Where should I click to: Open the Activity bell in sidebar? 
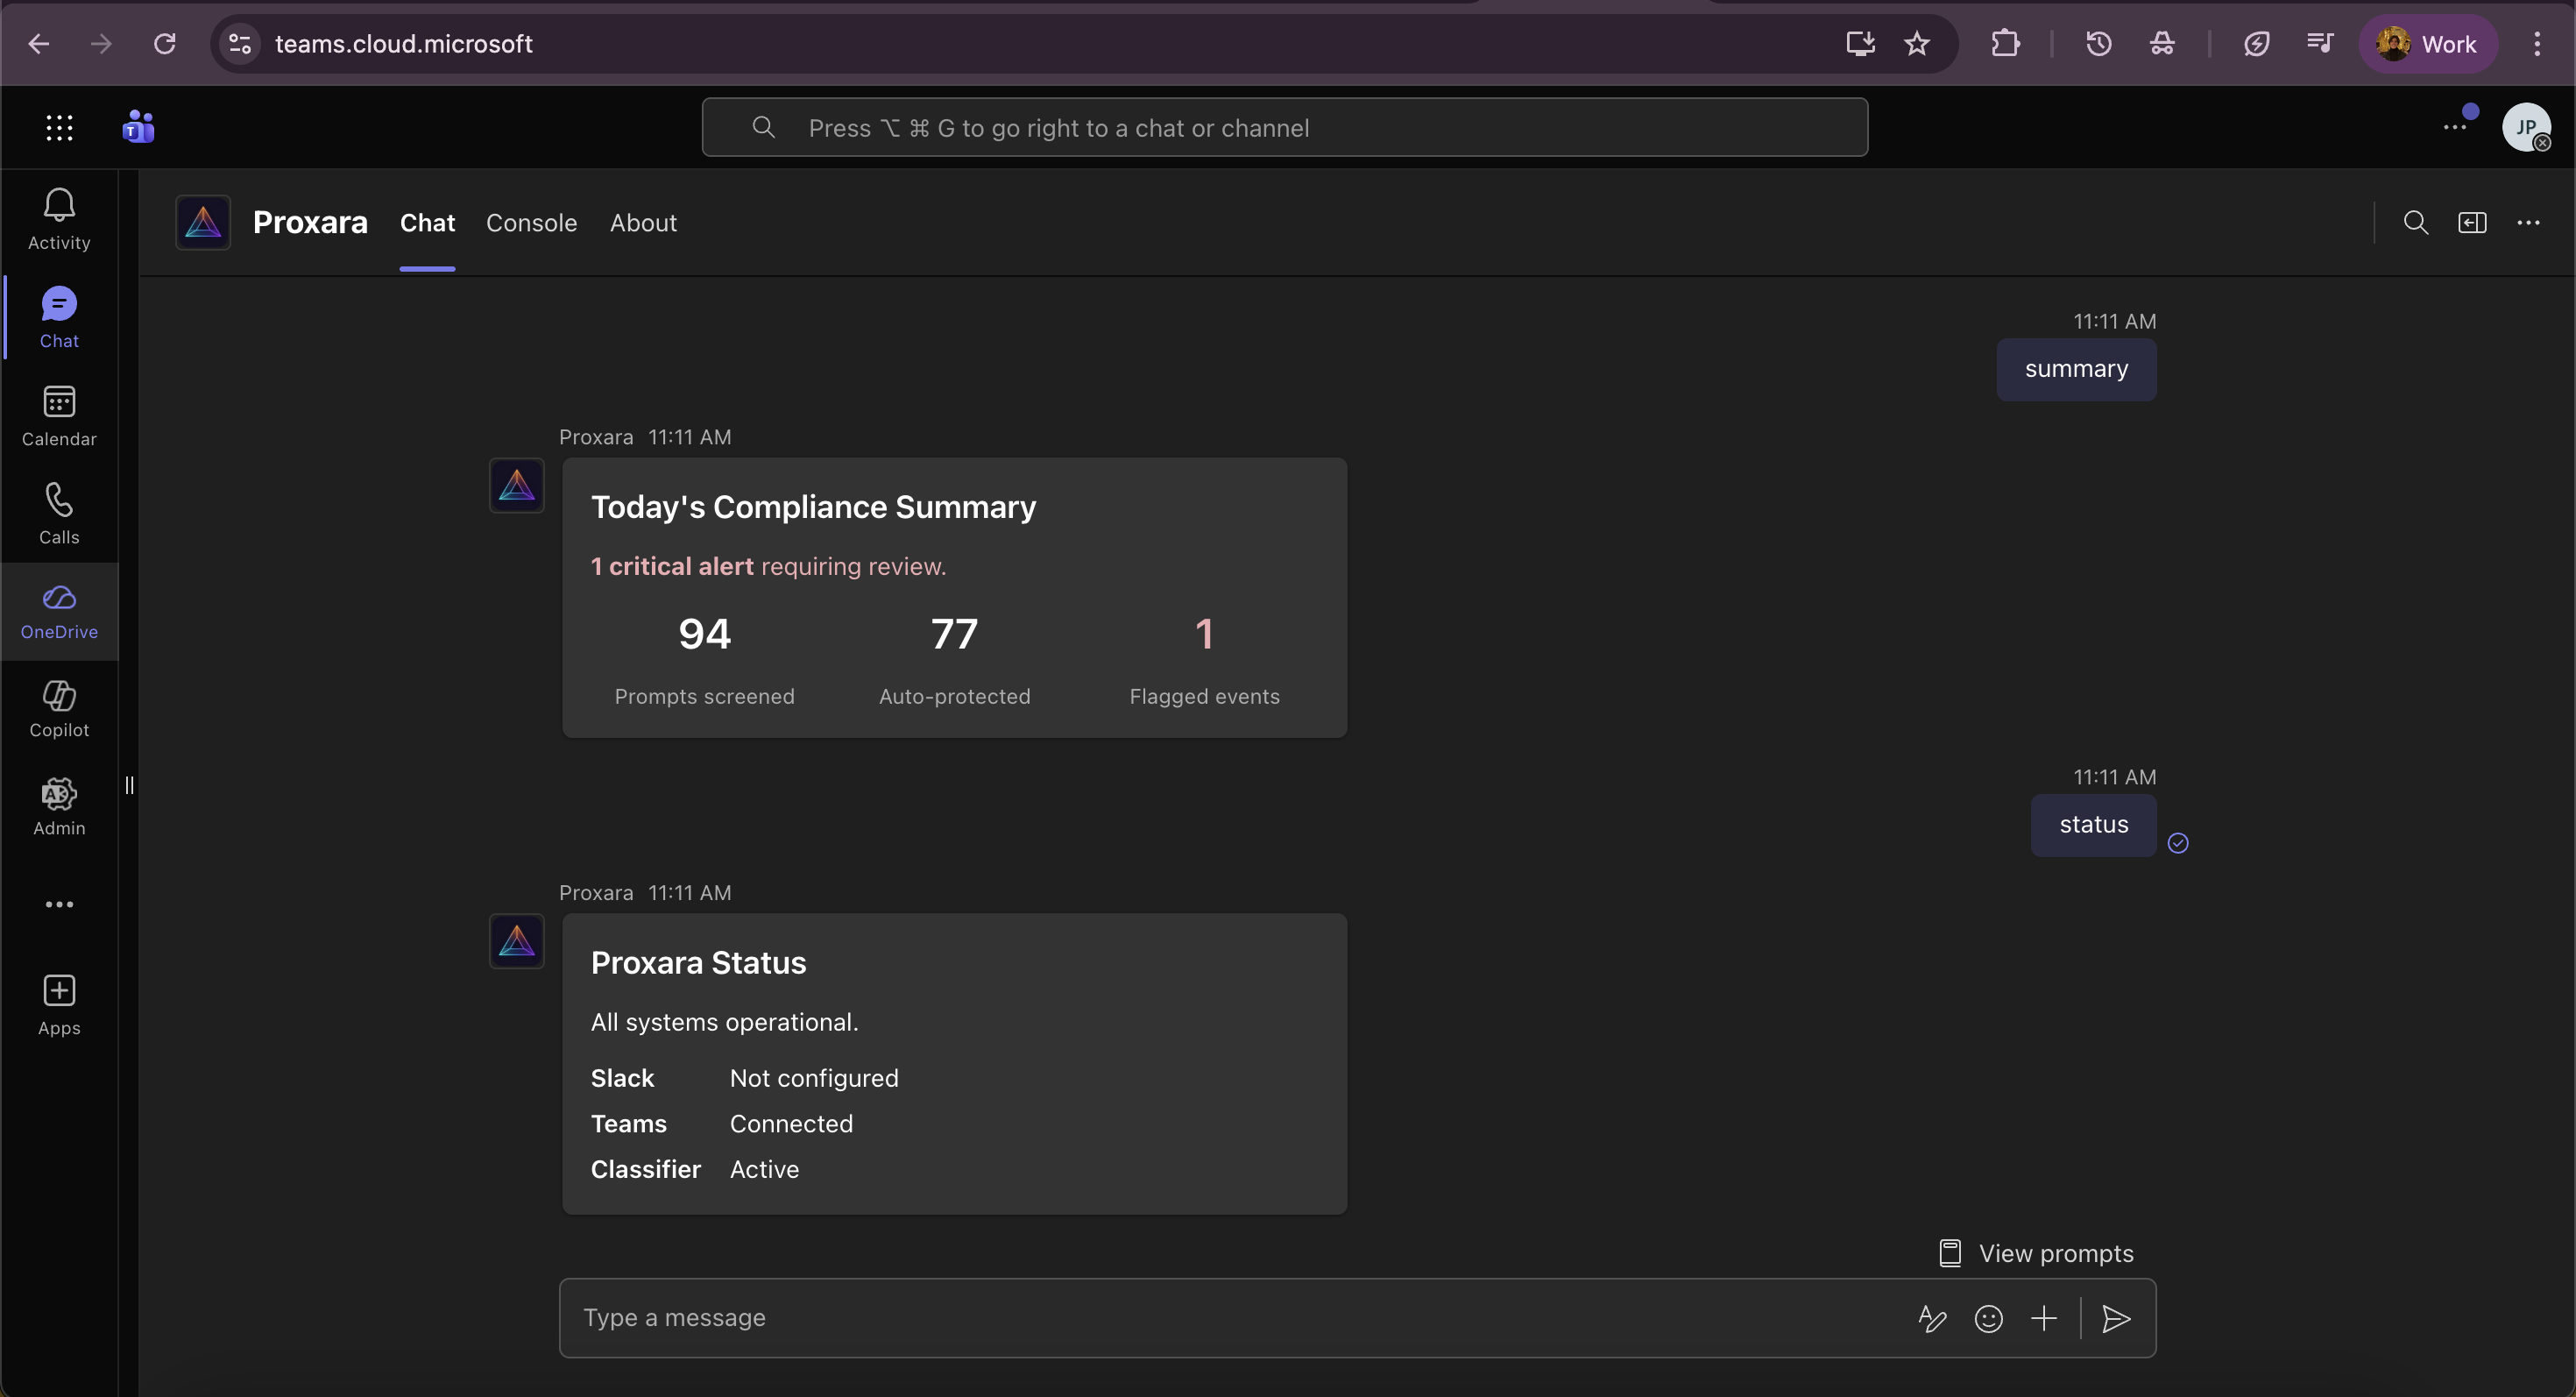point(59,219)
